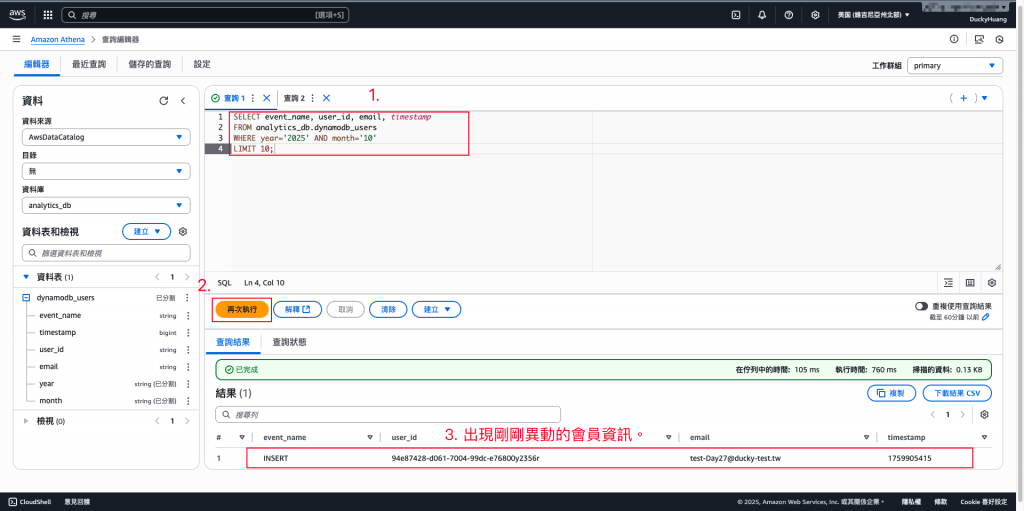
Task: Open the query tabs overflow dropdown arrow
Action: coord(985,98)
